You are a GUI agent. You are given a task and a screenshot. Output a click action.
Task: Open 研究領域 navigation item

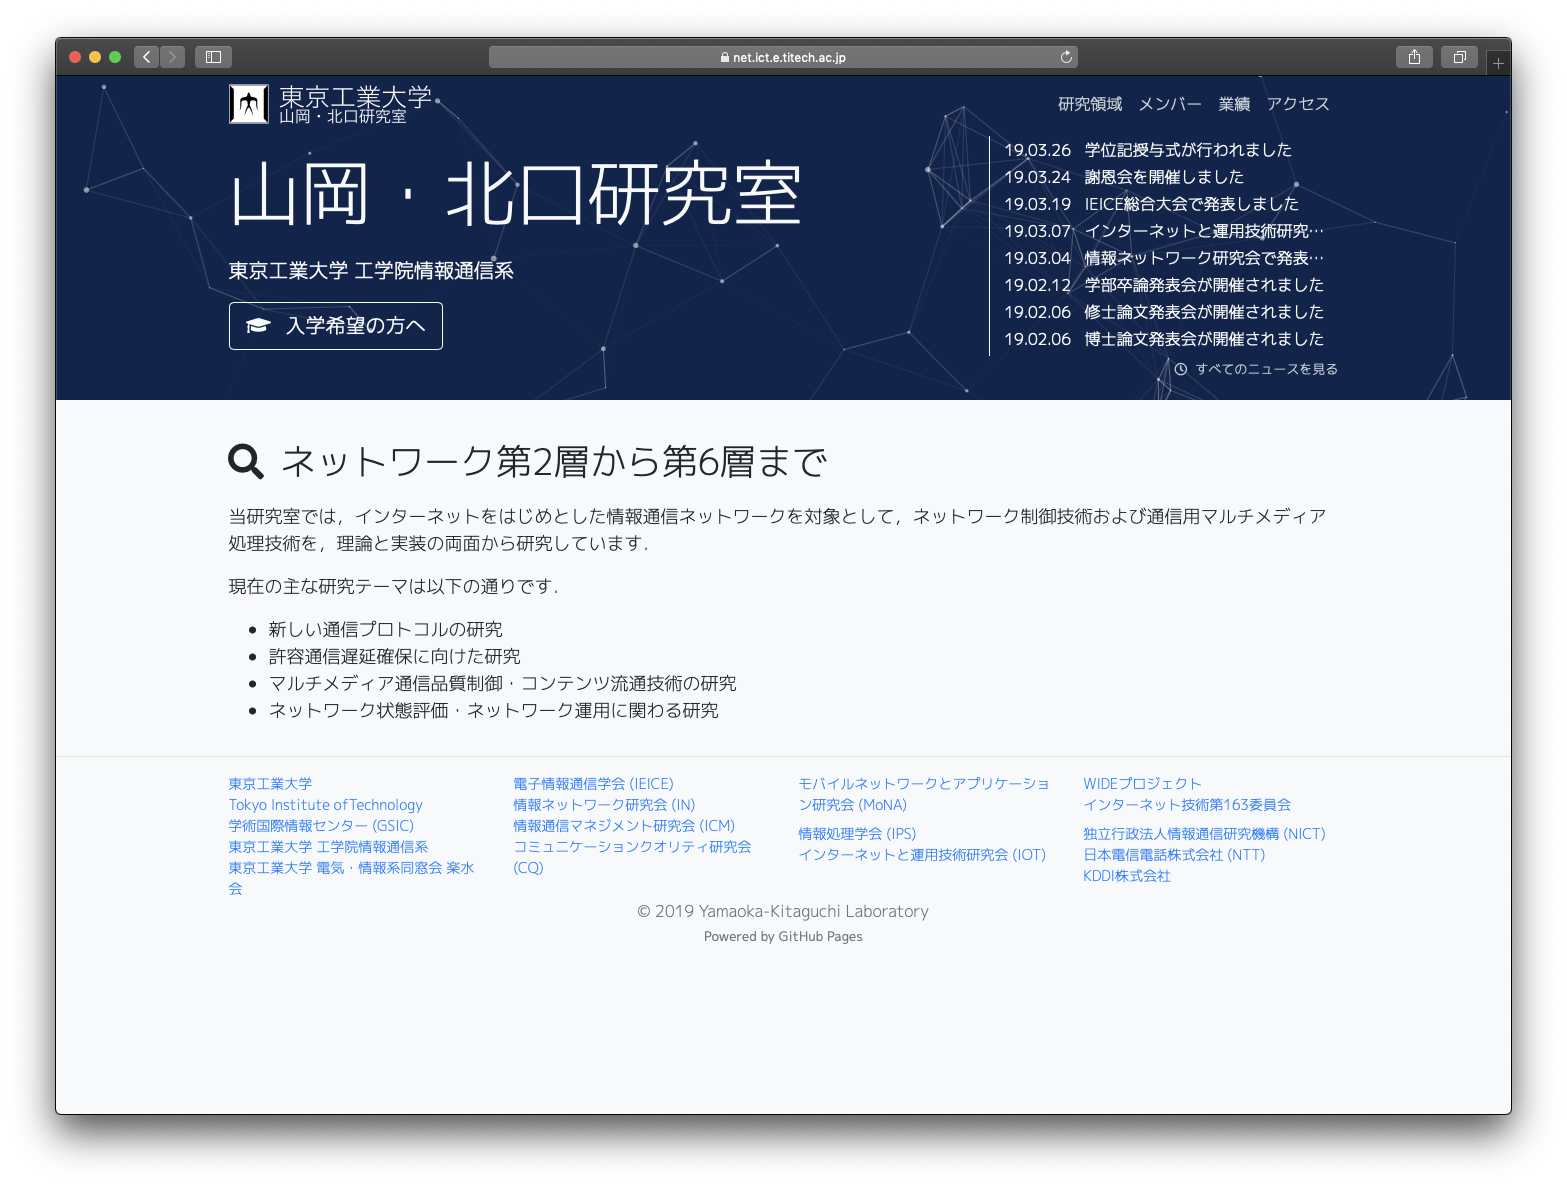click(x=1090, y=104)
